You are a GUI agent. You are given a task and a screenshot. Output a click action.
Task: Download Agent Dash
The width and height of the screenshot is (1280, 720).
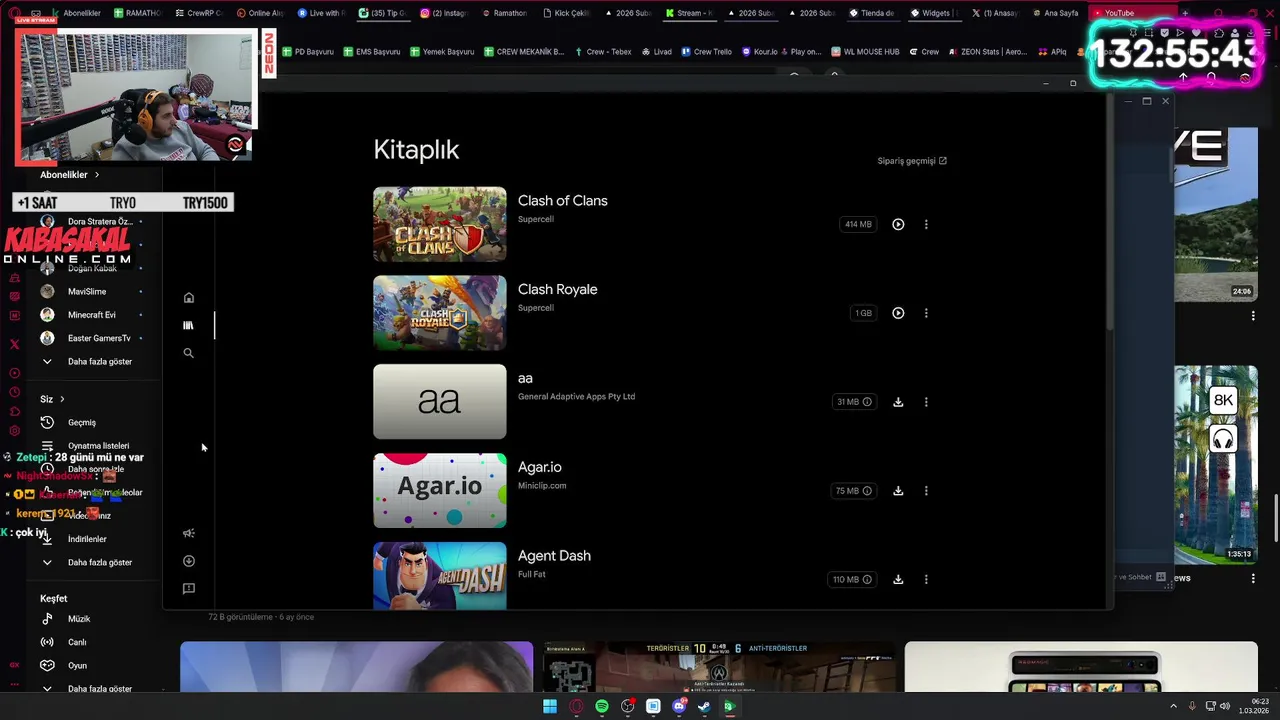pyautogui.click(x=898, y=579)
